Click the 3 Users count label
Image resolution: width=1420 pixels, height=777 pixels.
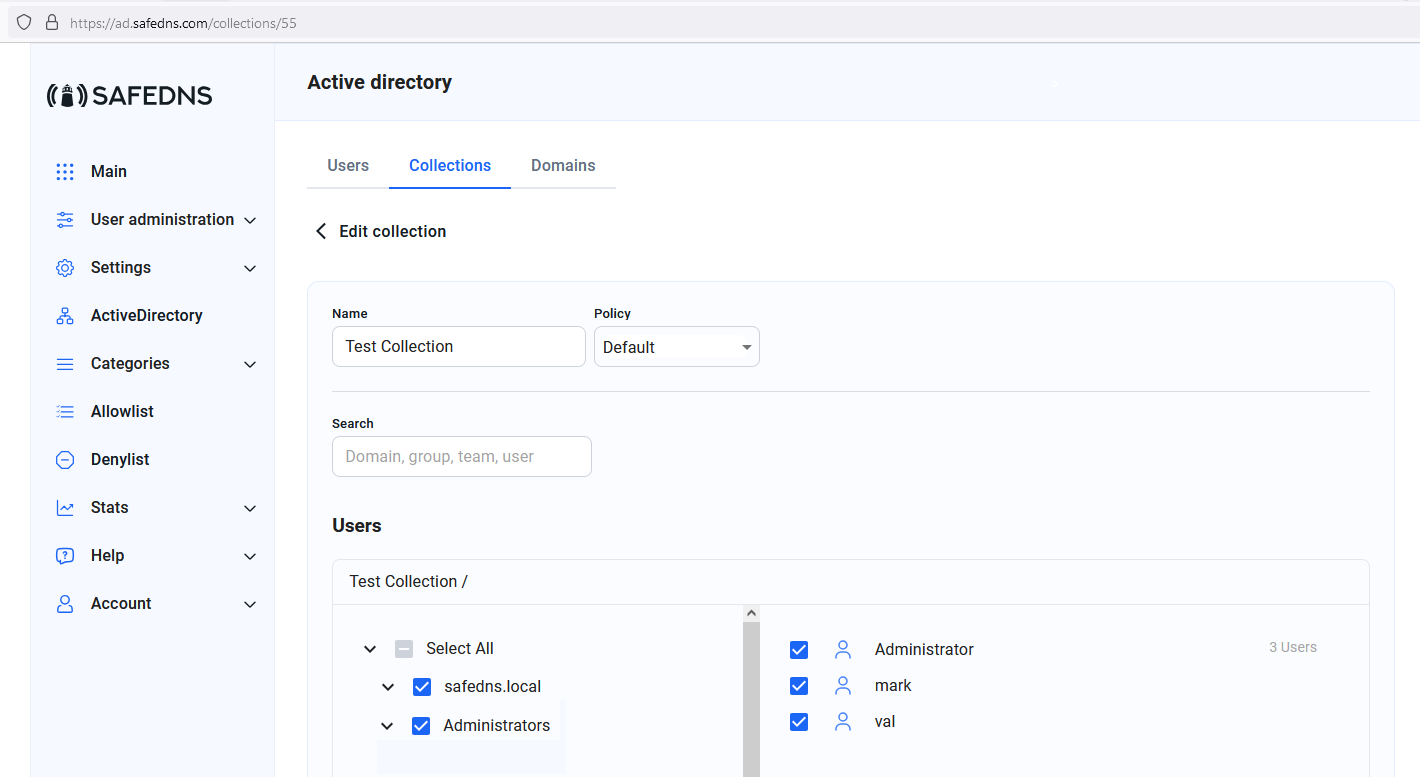pyautogui.click(x=1293, y=647)
